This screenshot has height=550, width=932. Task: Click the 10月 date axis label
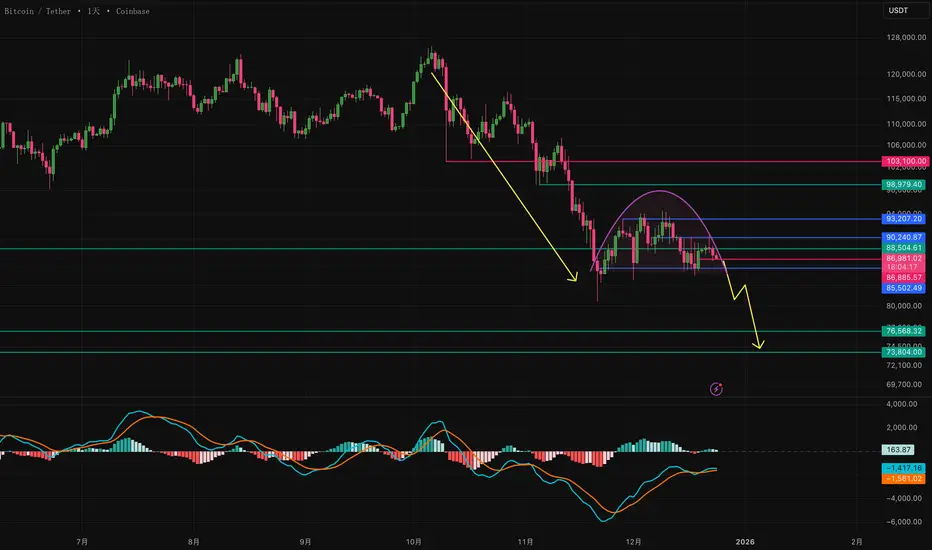tap(414, 542)
